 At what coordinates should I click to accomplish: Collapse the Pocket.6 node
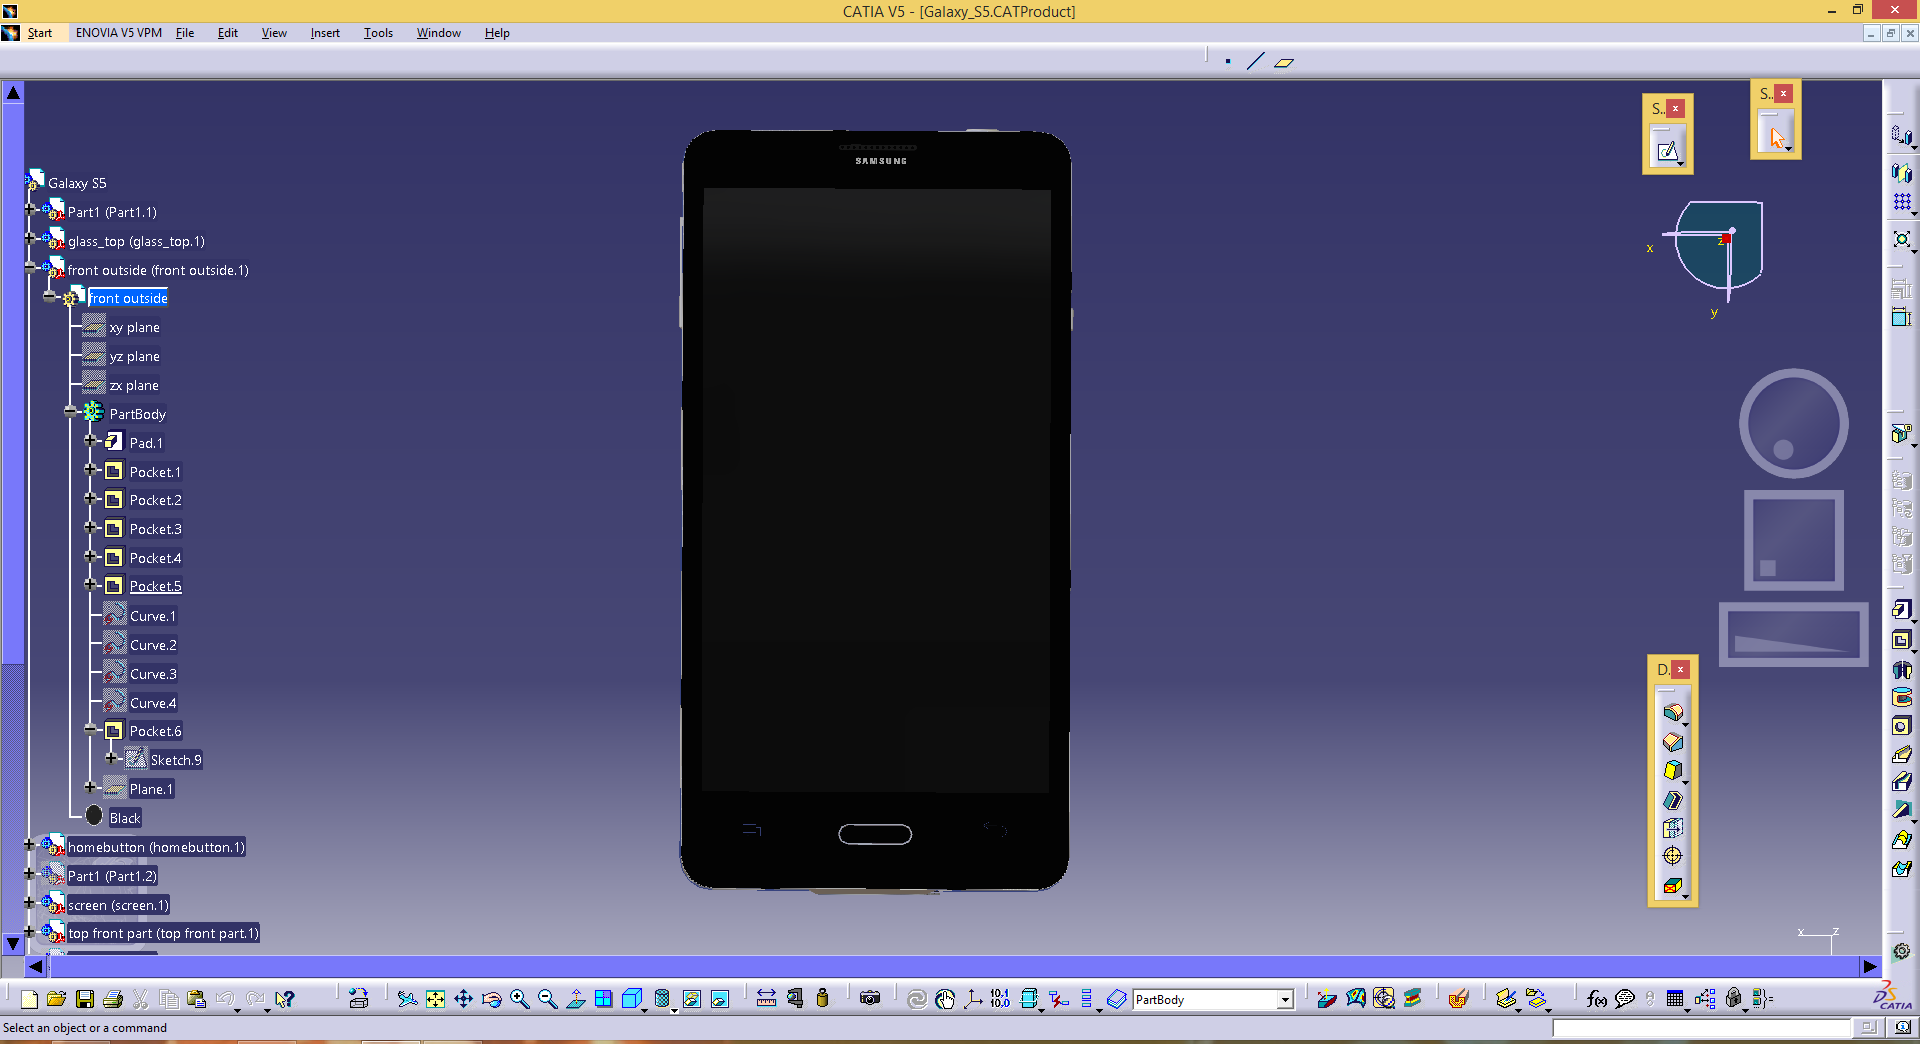(x=91, y=729)
